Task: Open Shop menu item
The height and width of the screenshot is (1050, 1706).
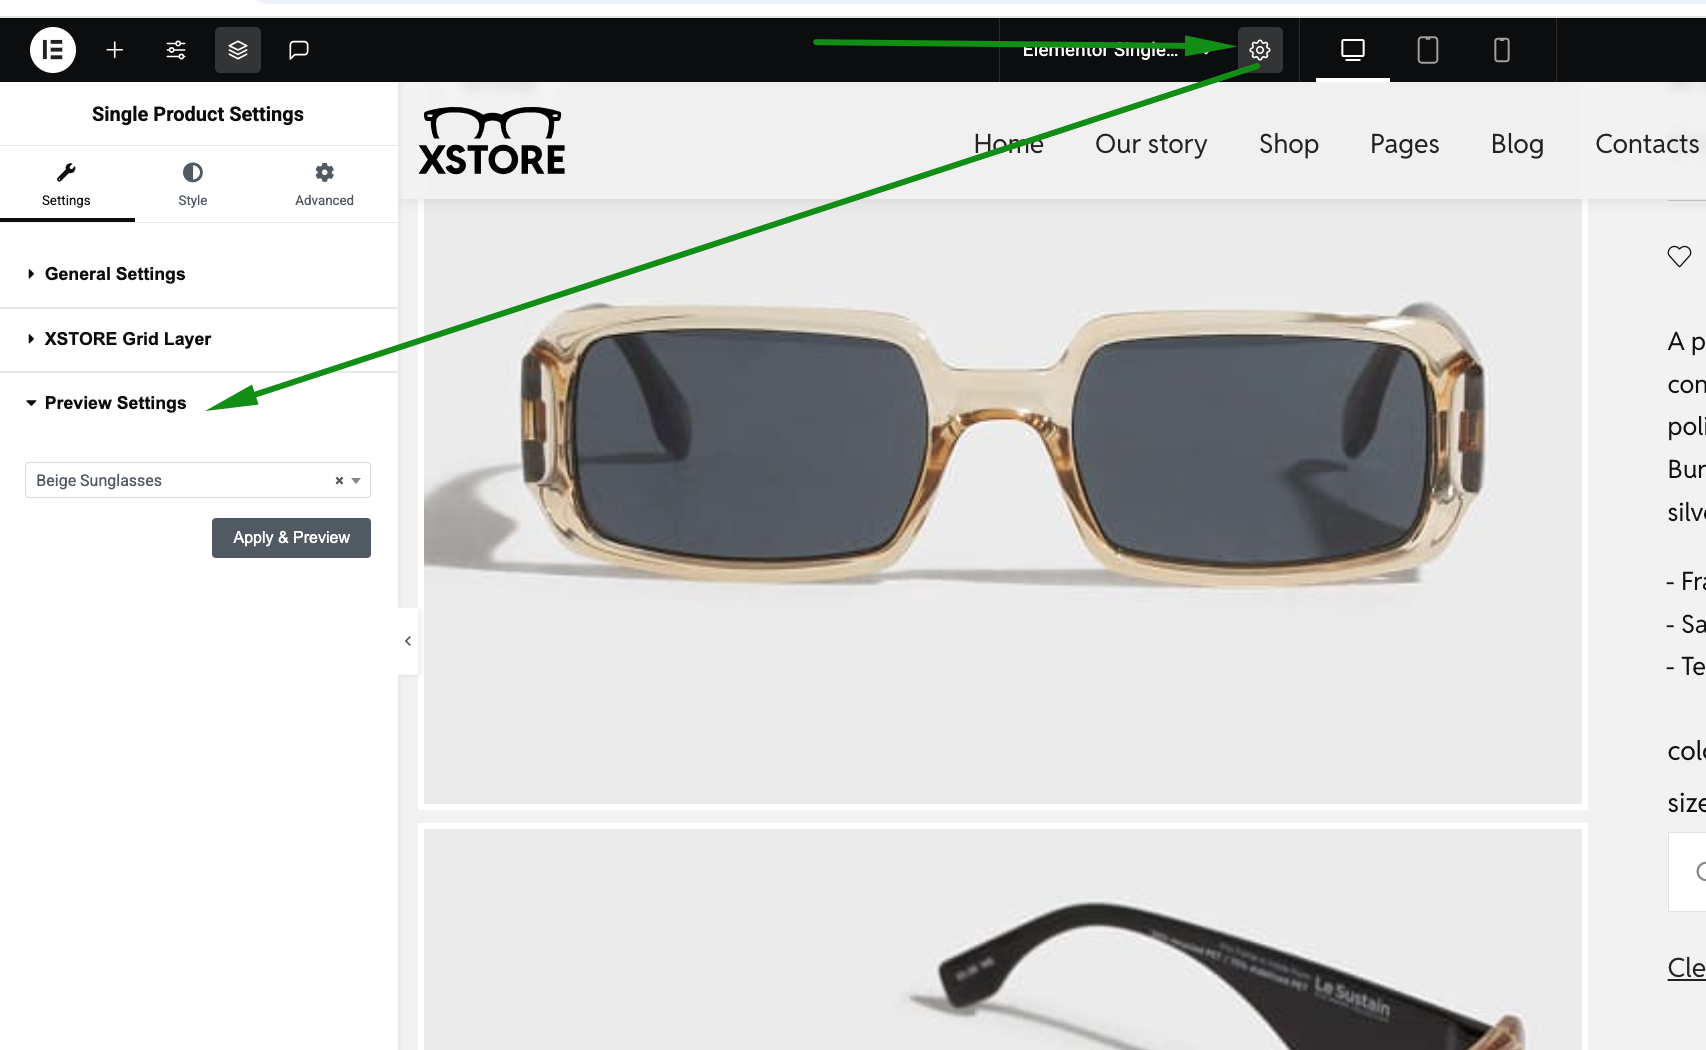Action: click(x=1289, y=144)
